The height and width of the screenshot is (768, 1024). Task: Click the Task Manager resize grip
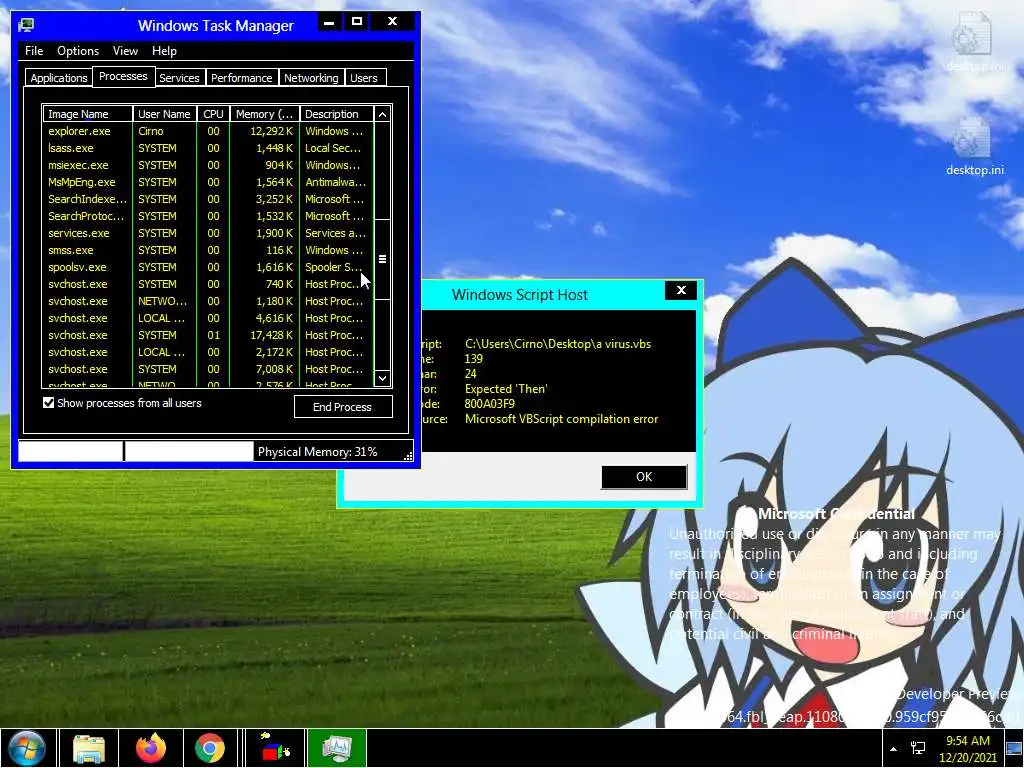(x=408, y=456)
